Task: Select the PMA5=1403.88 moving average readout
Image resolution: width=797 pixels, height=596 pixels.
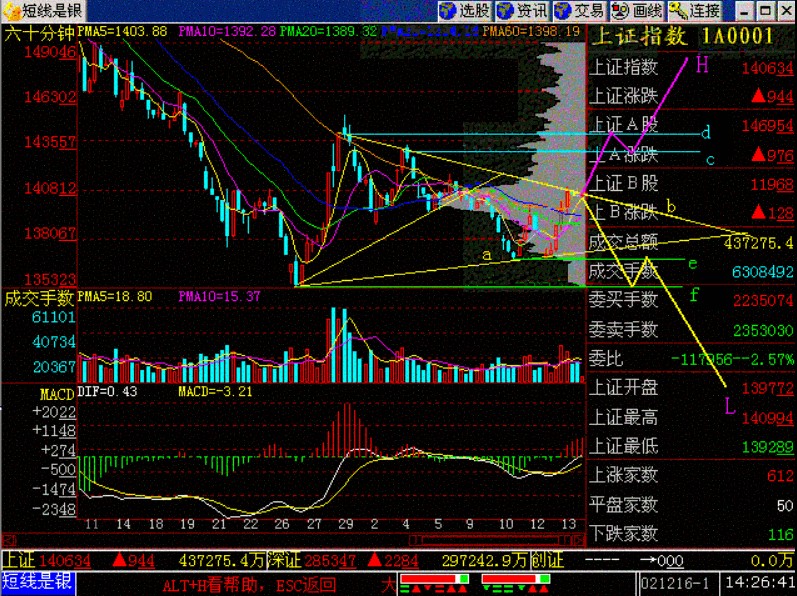Action: coord(122,32)
